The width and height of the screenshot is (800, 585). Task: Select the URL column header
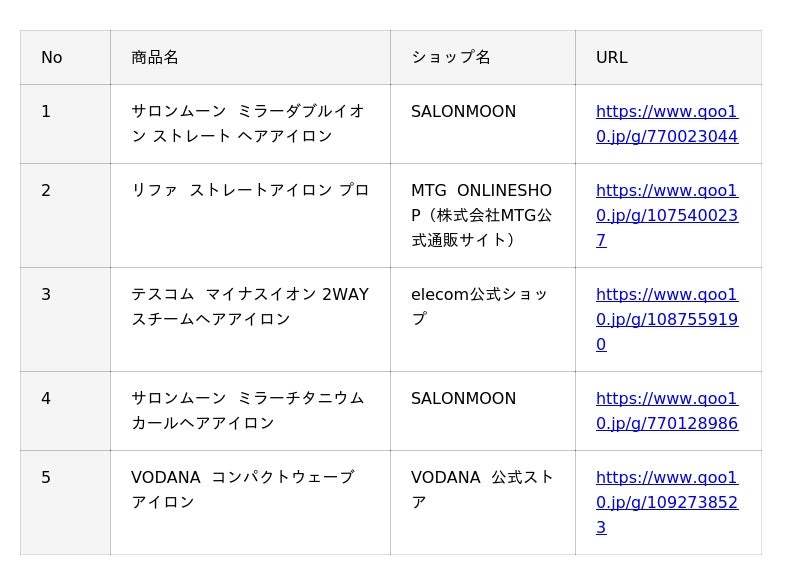point(611,57)
